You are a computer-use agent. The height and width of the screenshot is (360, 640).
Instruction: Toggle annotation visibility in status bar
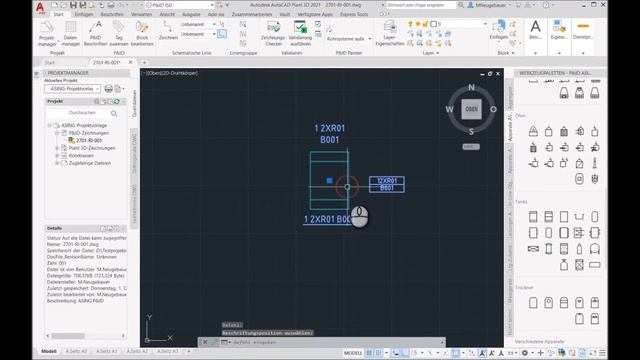click(482, 353)
